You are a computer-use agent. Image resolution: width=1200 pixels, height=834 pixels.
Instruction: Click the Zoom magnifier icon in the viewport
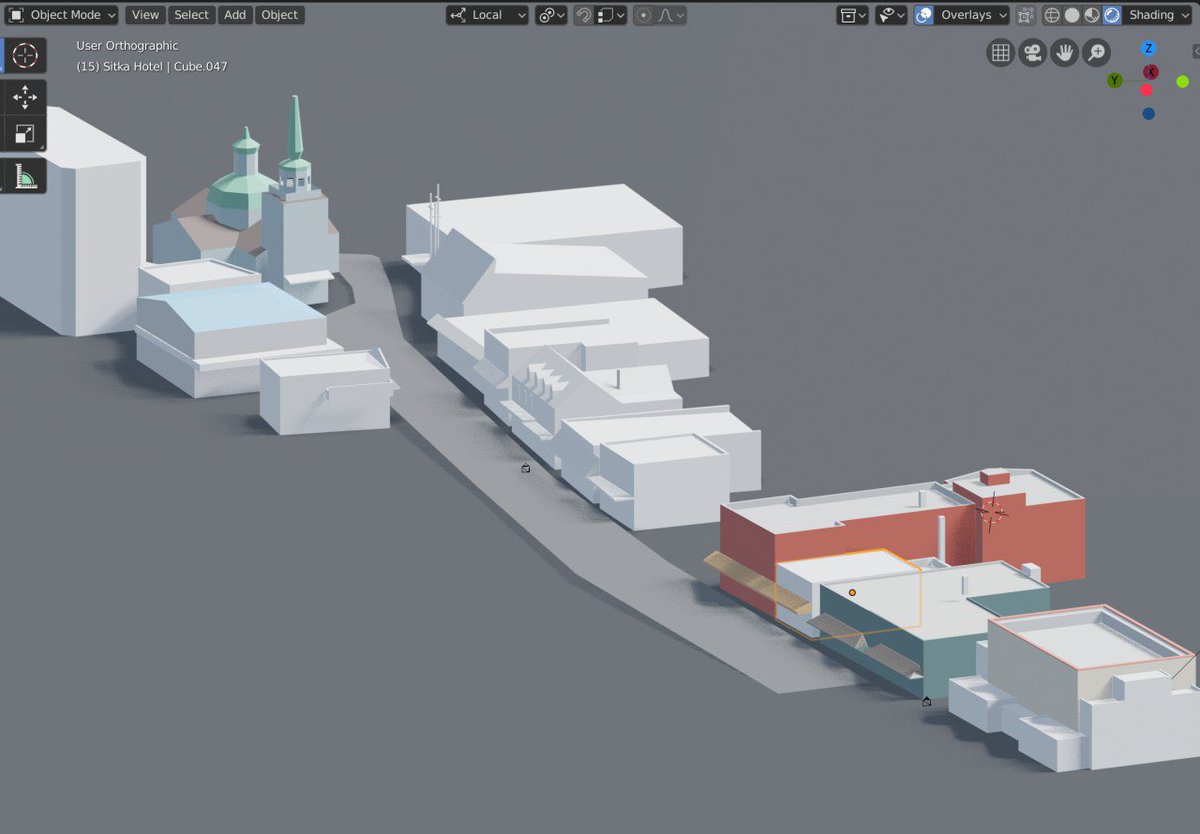tap(1097, 52)
